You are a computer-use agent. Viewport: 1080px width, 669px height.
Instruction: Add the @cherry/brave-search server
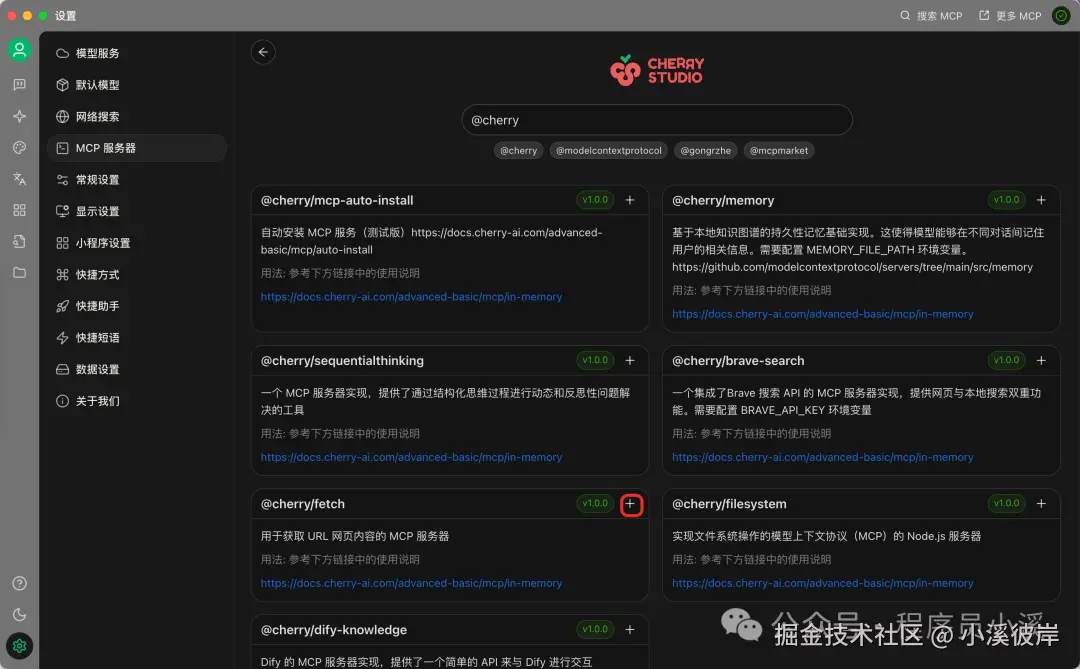point(1041,360)
